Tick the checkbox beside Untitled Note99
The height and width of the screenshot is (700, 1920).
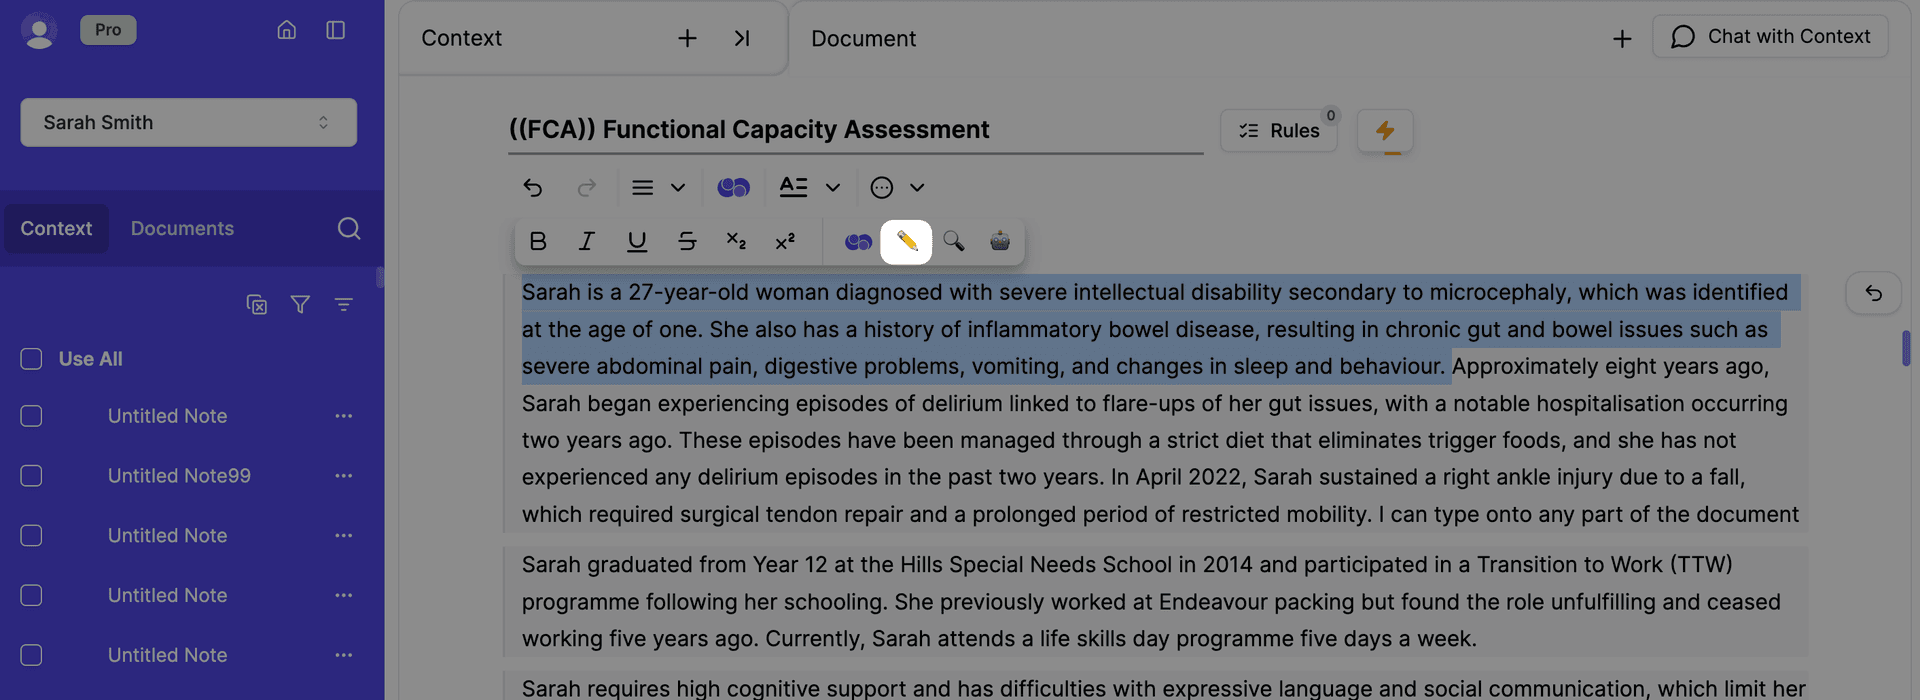click(32, 476)
